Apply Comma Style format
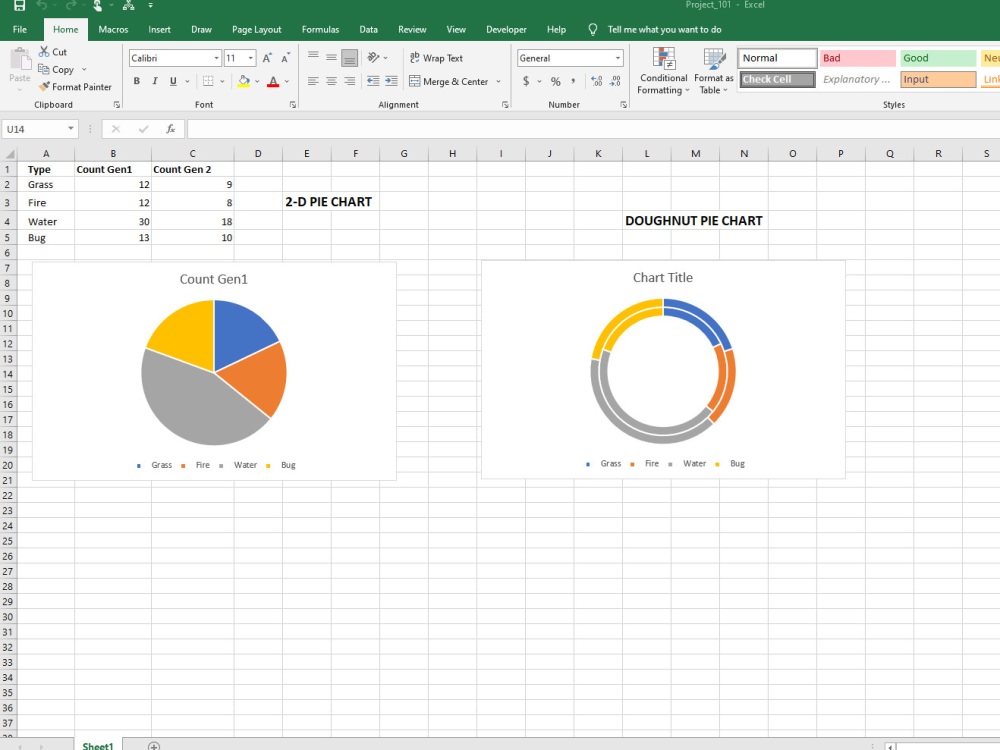 [573, 81]
